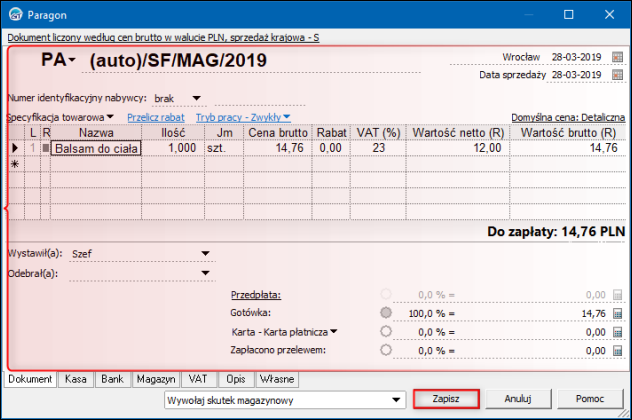
Task: Click the document header link about ceny brutto
Action: pyautogui.click(x=163, y=37)
